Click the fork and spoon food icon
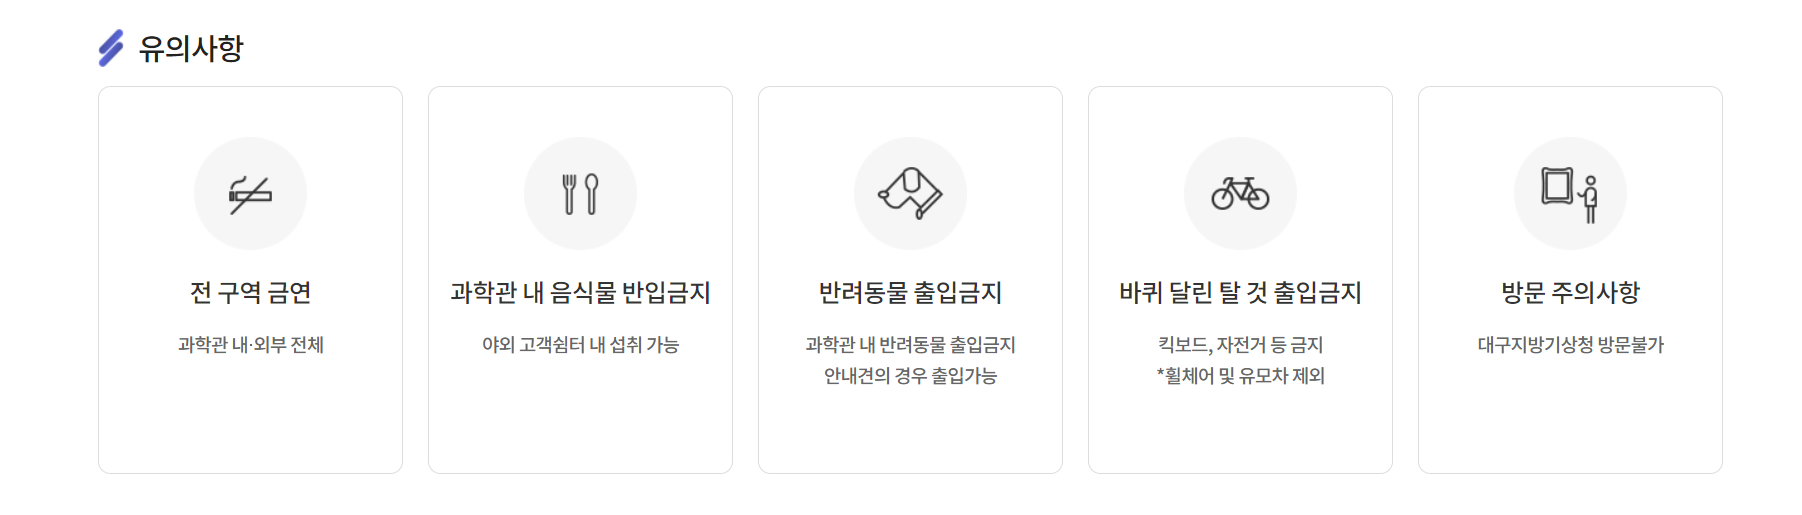Image resolution: width=1802 pixels, height=515 pixels. (x=580, y=194)
